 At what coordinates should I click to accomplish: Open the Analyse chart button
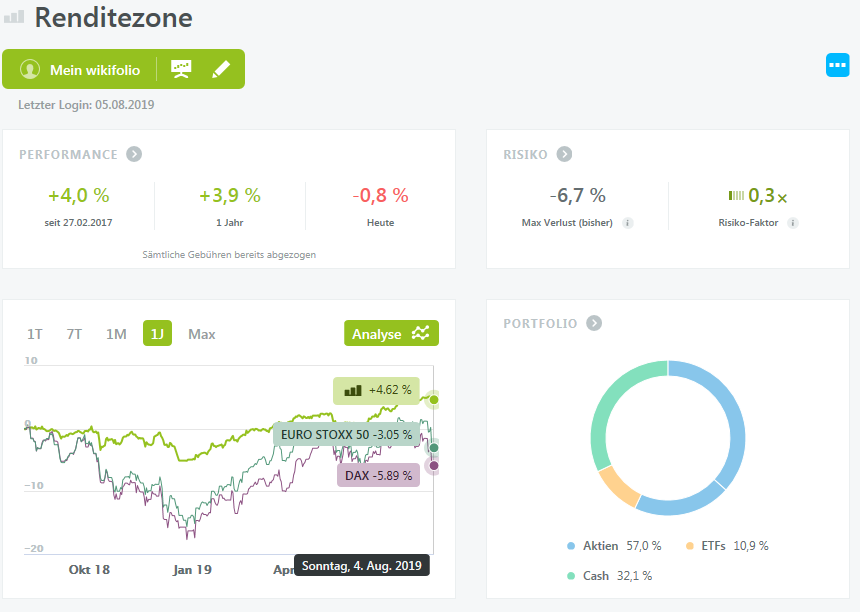coord(392,333)
